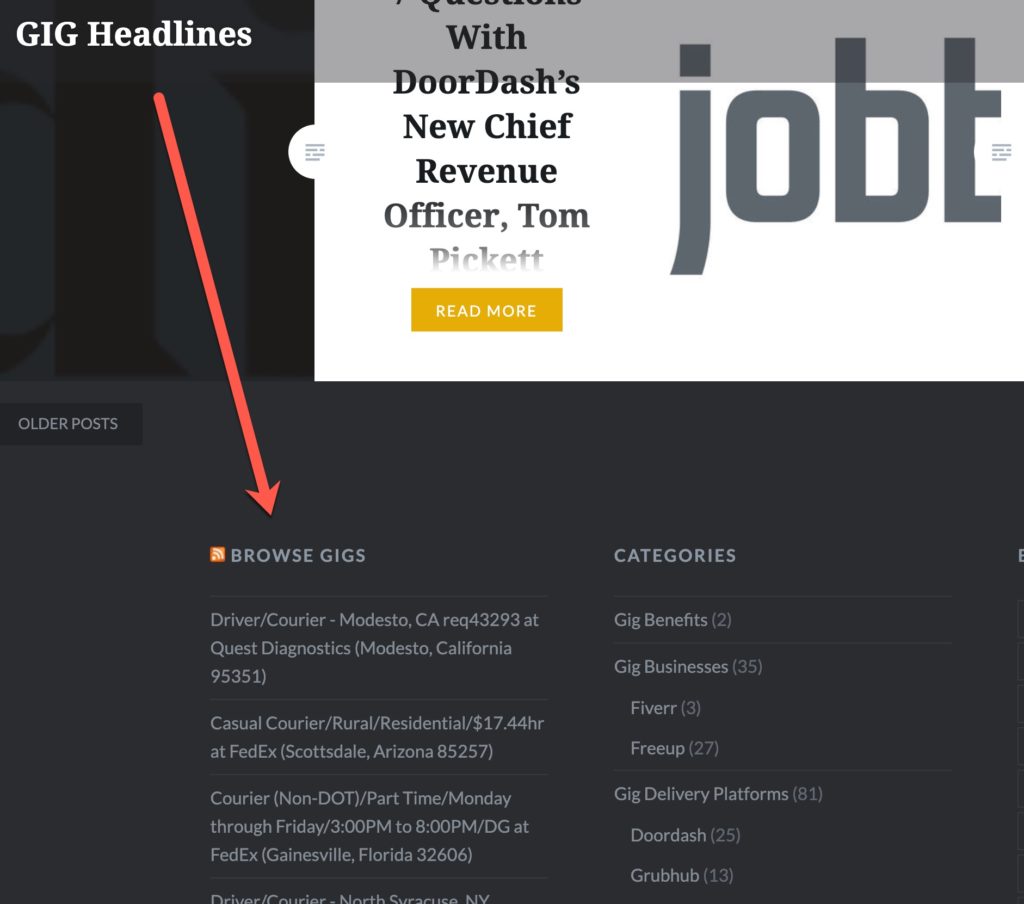The height and width of the screenshot is (904, 1024).
Task: Click the DoorDash Chief Revenue Officer headline
Action: pyautogui.click(x=487, y=137)
